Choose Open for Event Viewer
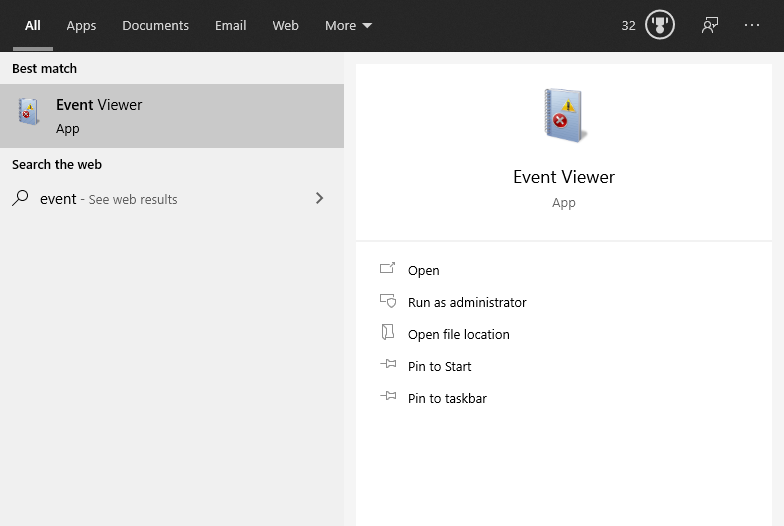The width and height of the screenshot is (784, 526). [x=424, y=270]
